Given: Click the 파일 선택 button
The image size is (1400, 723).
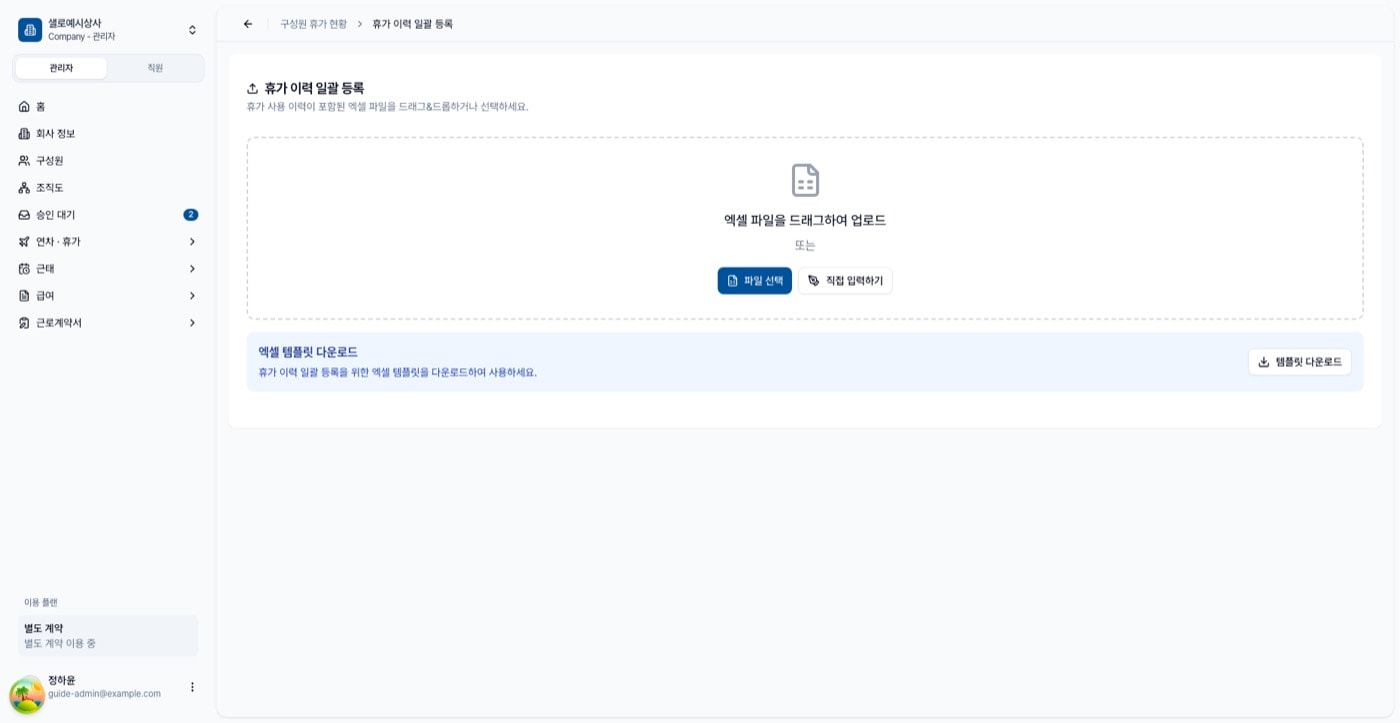Looking at the screenshot, I should tap(754, 280).
